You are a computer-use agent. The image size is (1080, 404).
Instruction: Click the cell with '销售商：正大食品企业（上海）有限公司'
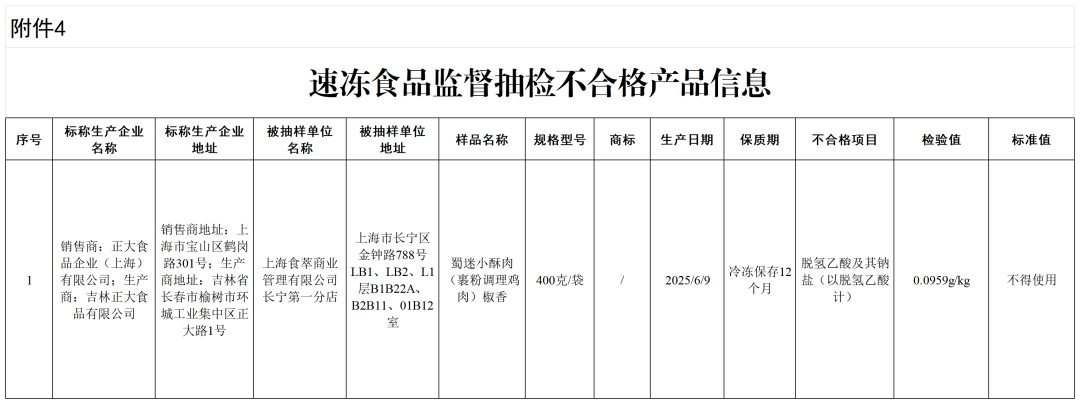pos(104,280)
